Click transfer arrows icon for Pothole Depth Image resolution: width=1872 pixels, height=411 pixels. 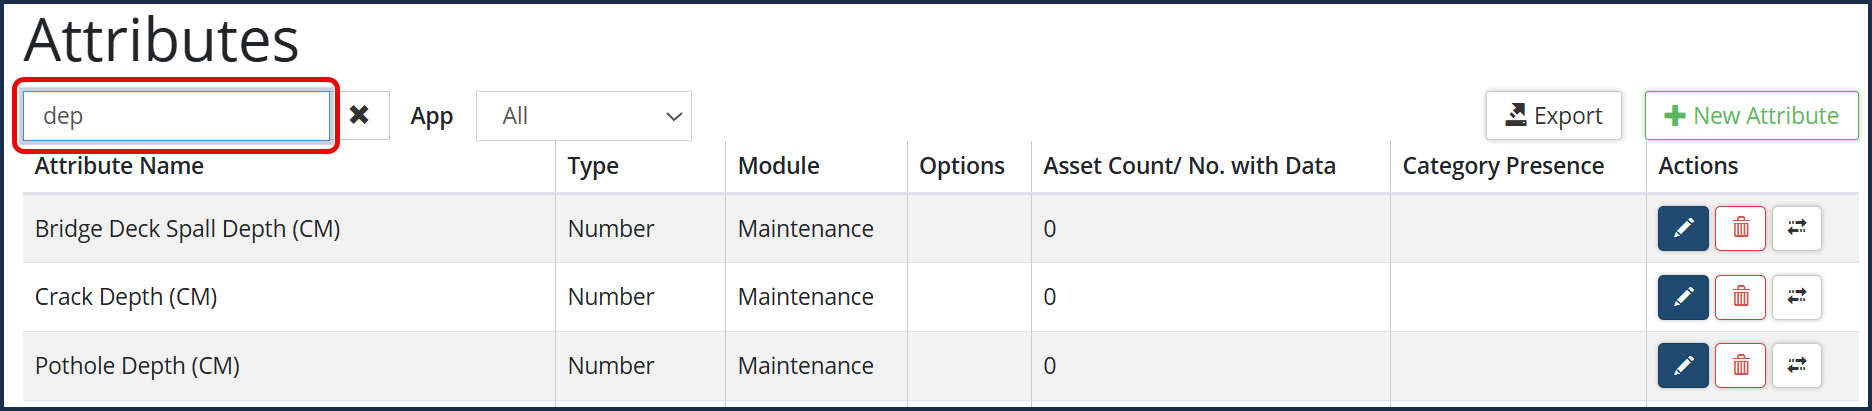pyautogui.click(x=1796, y=365)
